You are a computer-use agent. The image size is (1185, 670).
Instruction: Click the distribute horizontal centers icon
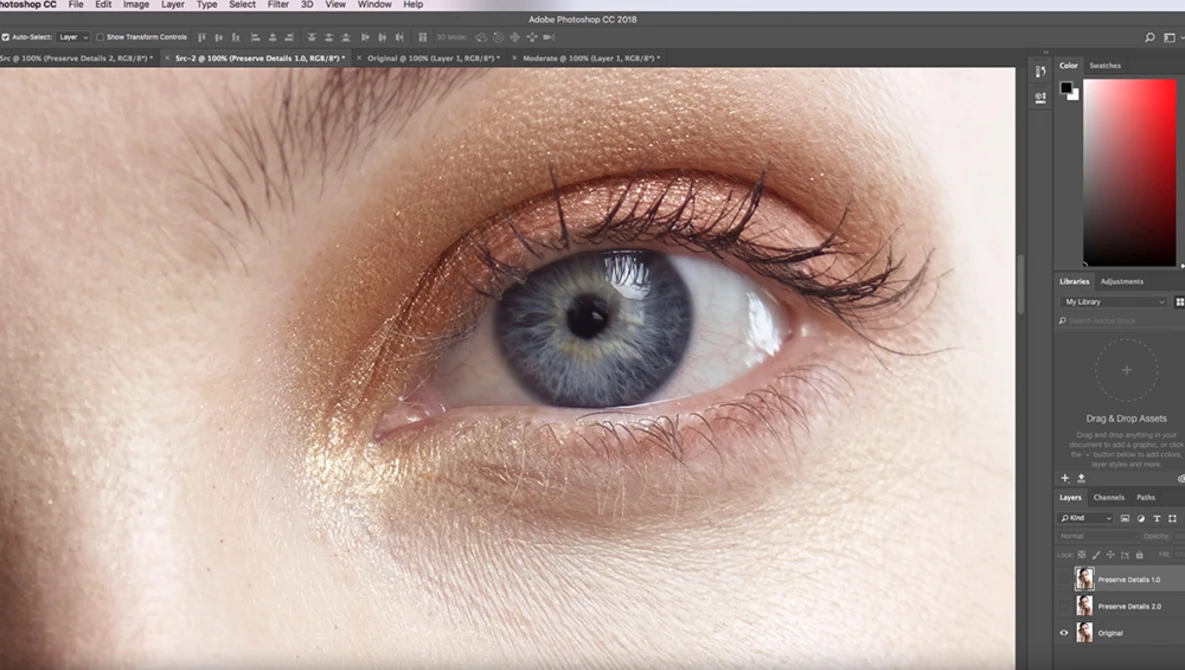coord(382,37)
